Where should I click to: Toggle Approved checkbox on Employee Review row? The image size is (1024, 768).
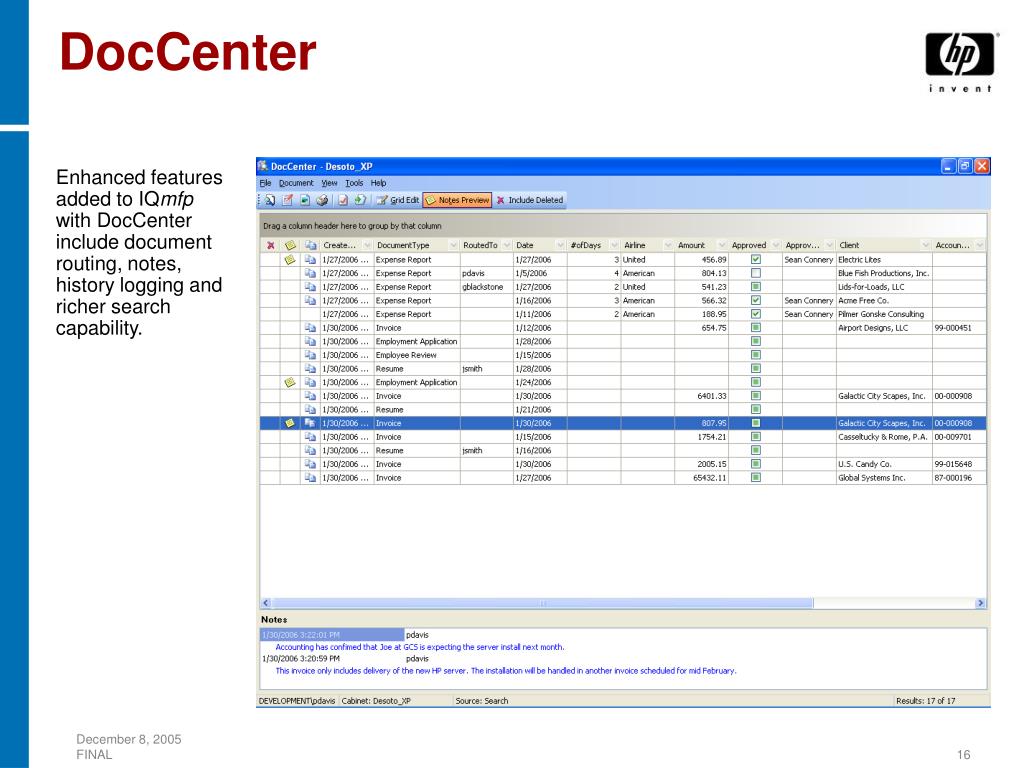(x=756, y=355)
